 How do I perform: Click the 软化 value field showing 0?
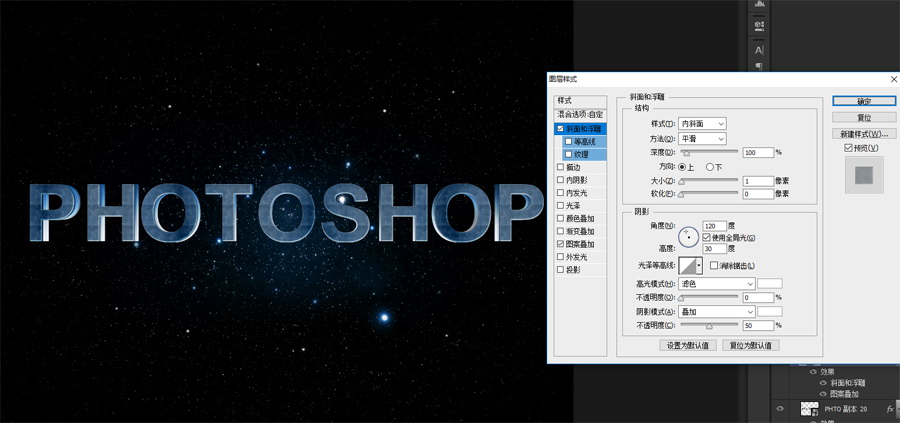(x=758, y=195)
